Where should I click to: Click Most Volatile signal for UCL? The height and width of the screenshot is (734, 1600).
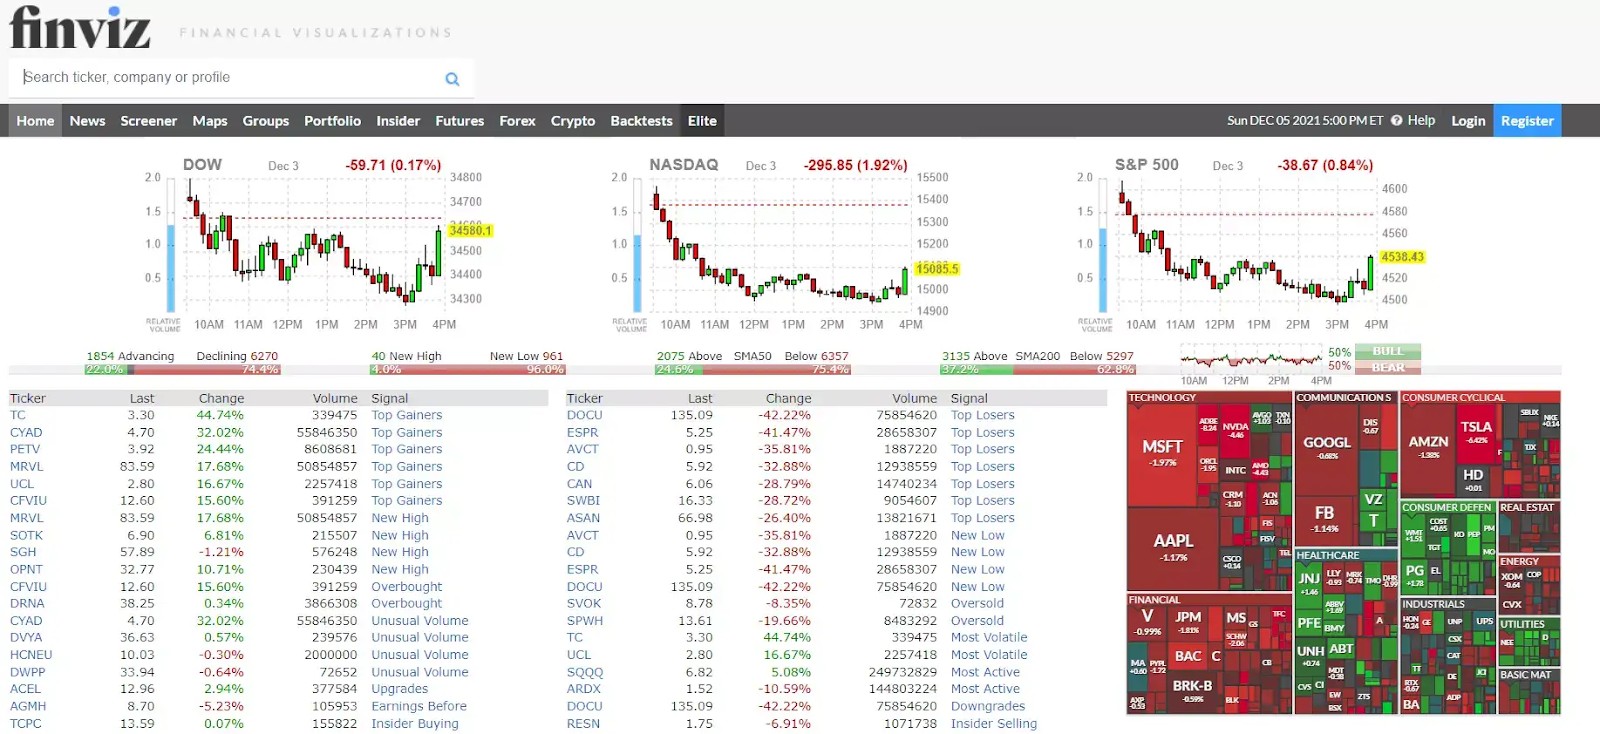tap(989, 655)
